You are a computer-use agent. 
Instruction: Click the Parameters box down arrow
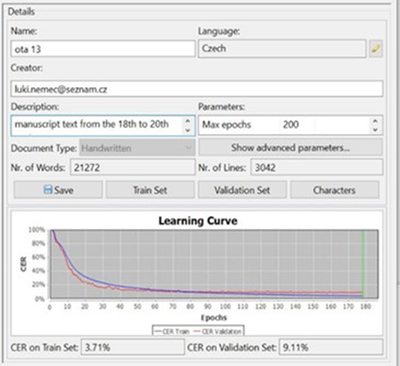(375, 130)
